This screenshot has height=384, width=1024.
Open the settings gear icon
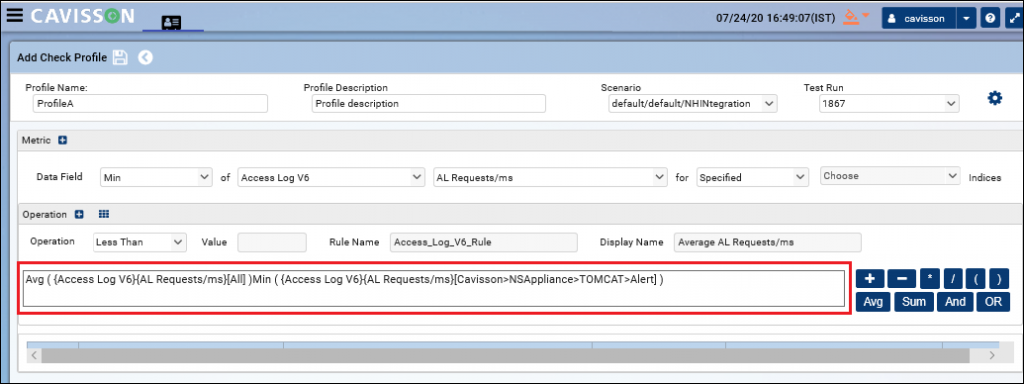995,99
